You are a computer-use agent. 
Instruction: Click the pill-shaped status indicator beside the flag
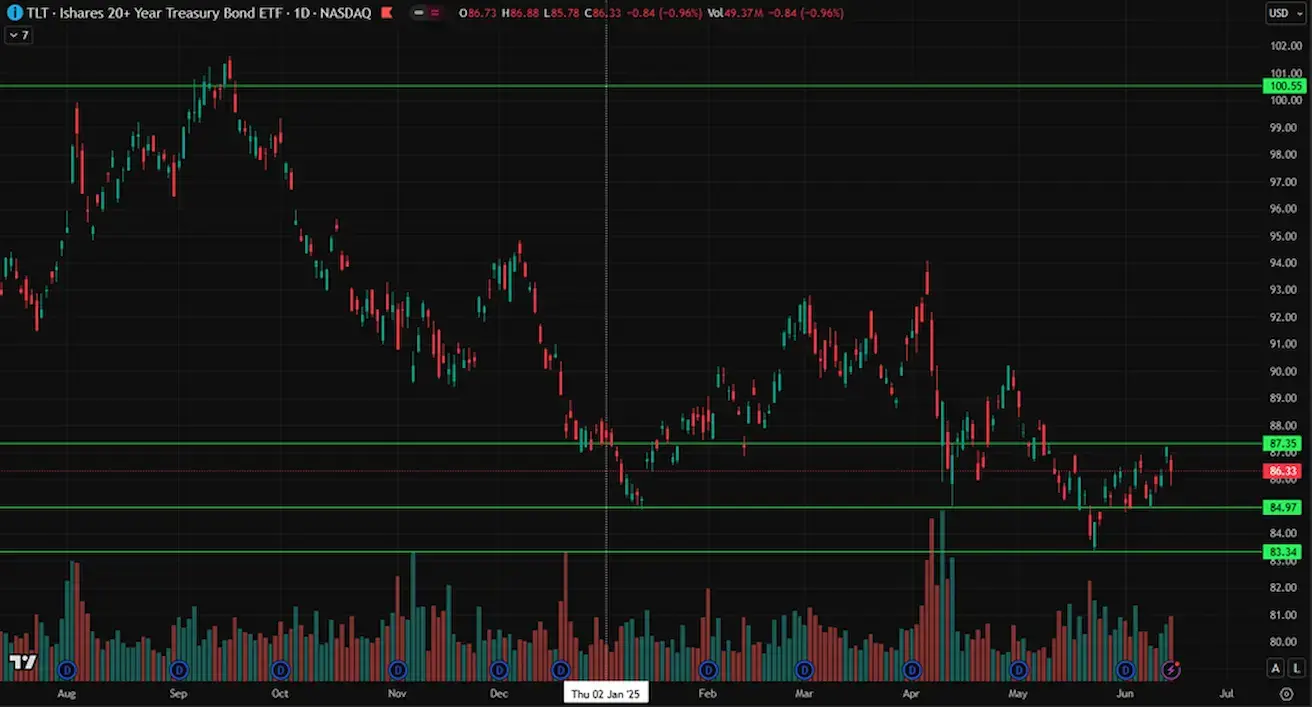click(x=427, y=13)
